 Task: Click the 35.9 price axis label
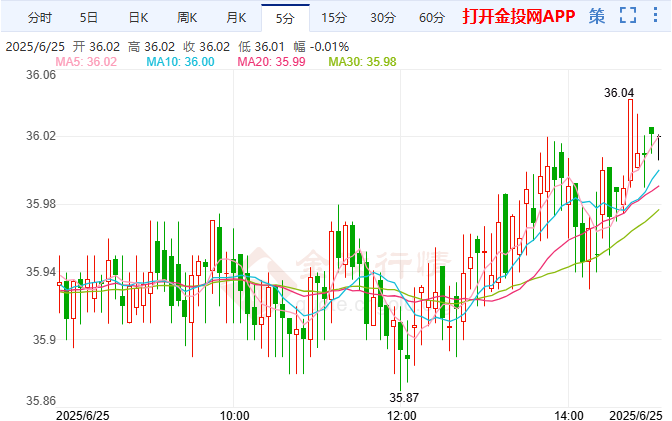pos(44,340)
